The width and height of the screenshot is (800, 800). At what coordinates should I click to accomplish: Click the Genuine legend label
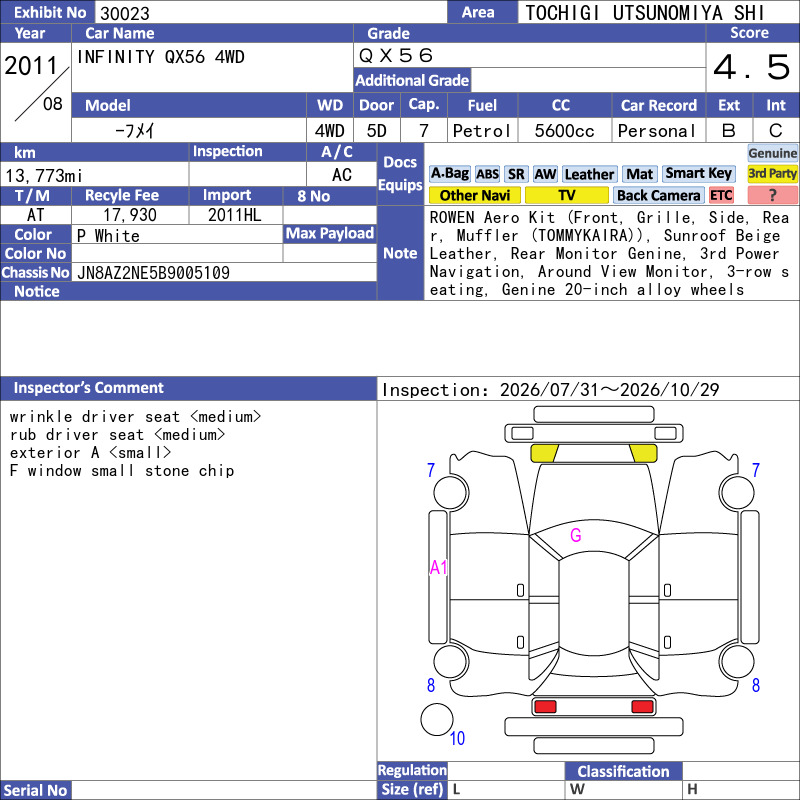tap(772, 153)
